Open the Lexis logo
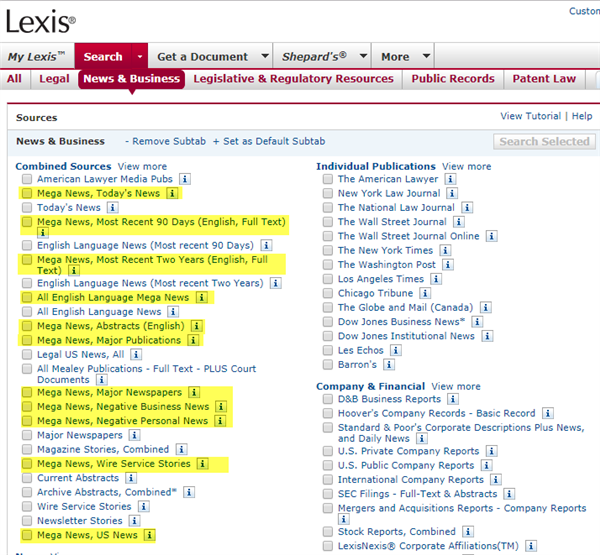 pyautogui.click(x=41, y=21)
